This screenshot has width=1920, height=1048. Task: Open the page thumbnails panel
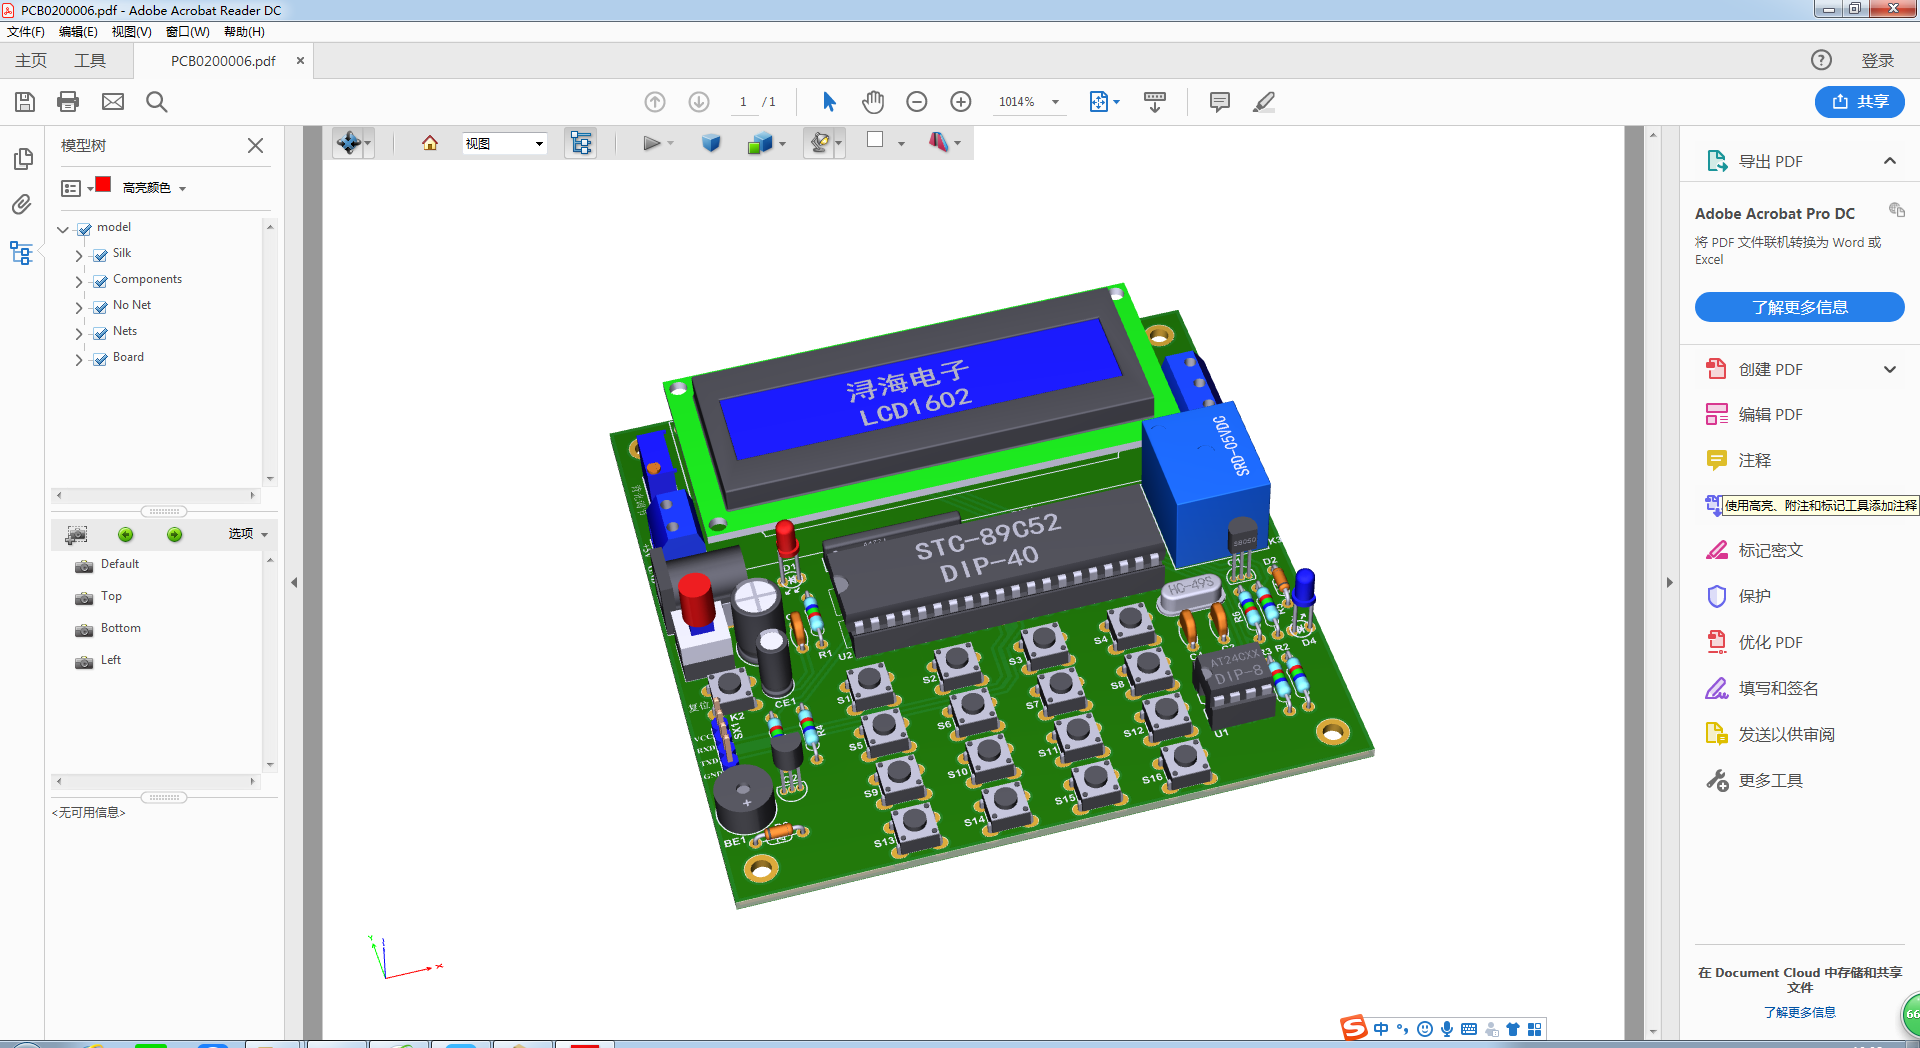pyautogui.click(x=22, y=159)
